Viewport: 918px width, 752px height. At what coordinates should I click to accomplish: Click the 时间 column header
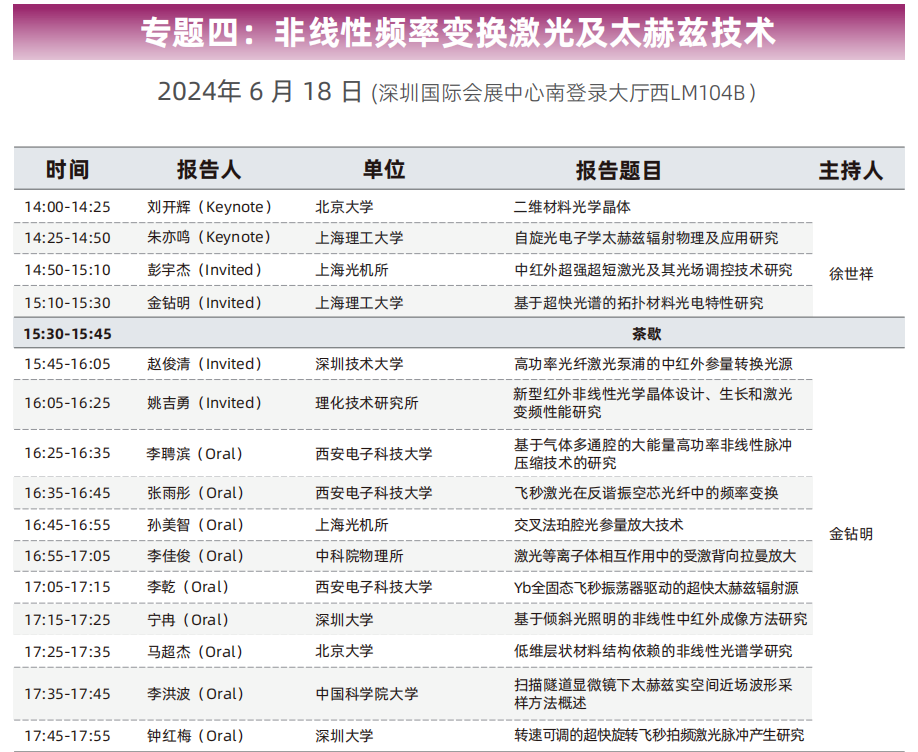tap(67, 170)
